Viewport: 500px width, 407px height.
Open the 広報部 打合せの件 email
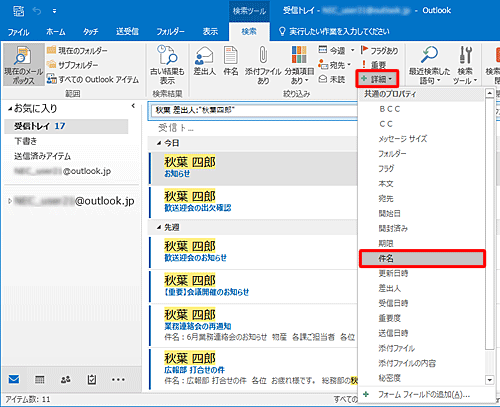tap(253, 369)
